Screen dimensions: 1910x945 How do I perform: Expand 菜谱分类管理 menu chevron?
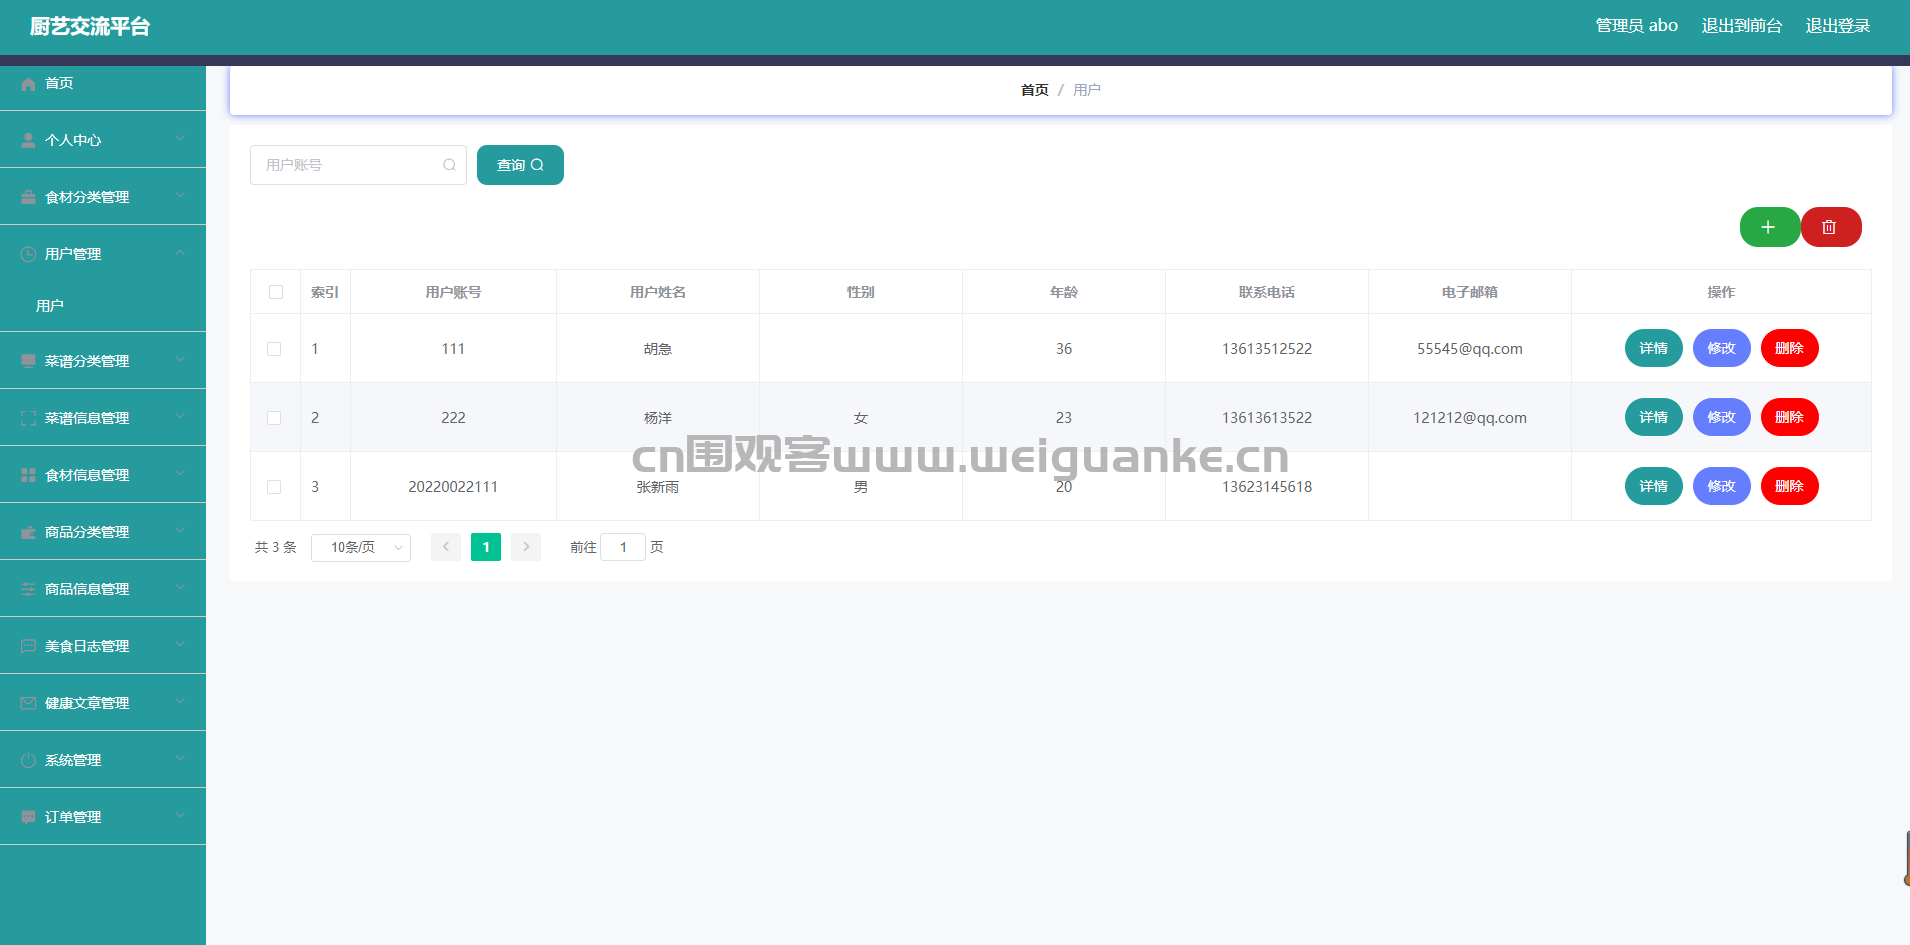coord(180,359)
